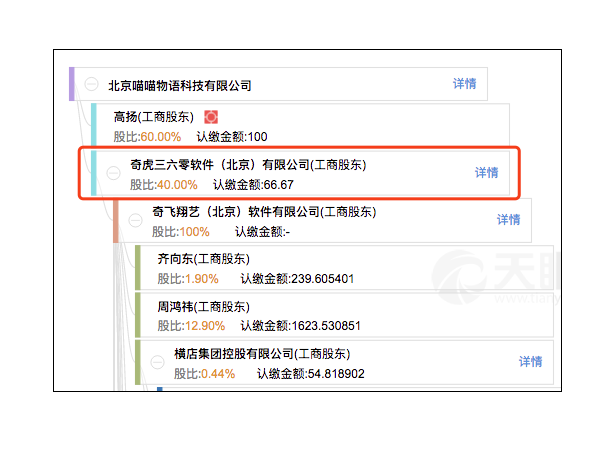600x450 pixels.
Task: Click the 股比:0.44% value for 横店集团
Action: (x=205, y=374)
